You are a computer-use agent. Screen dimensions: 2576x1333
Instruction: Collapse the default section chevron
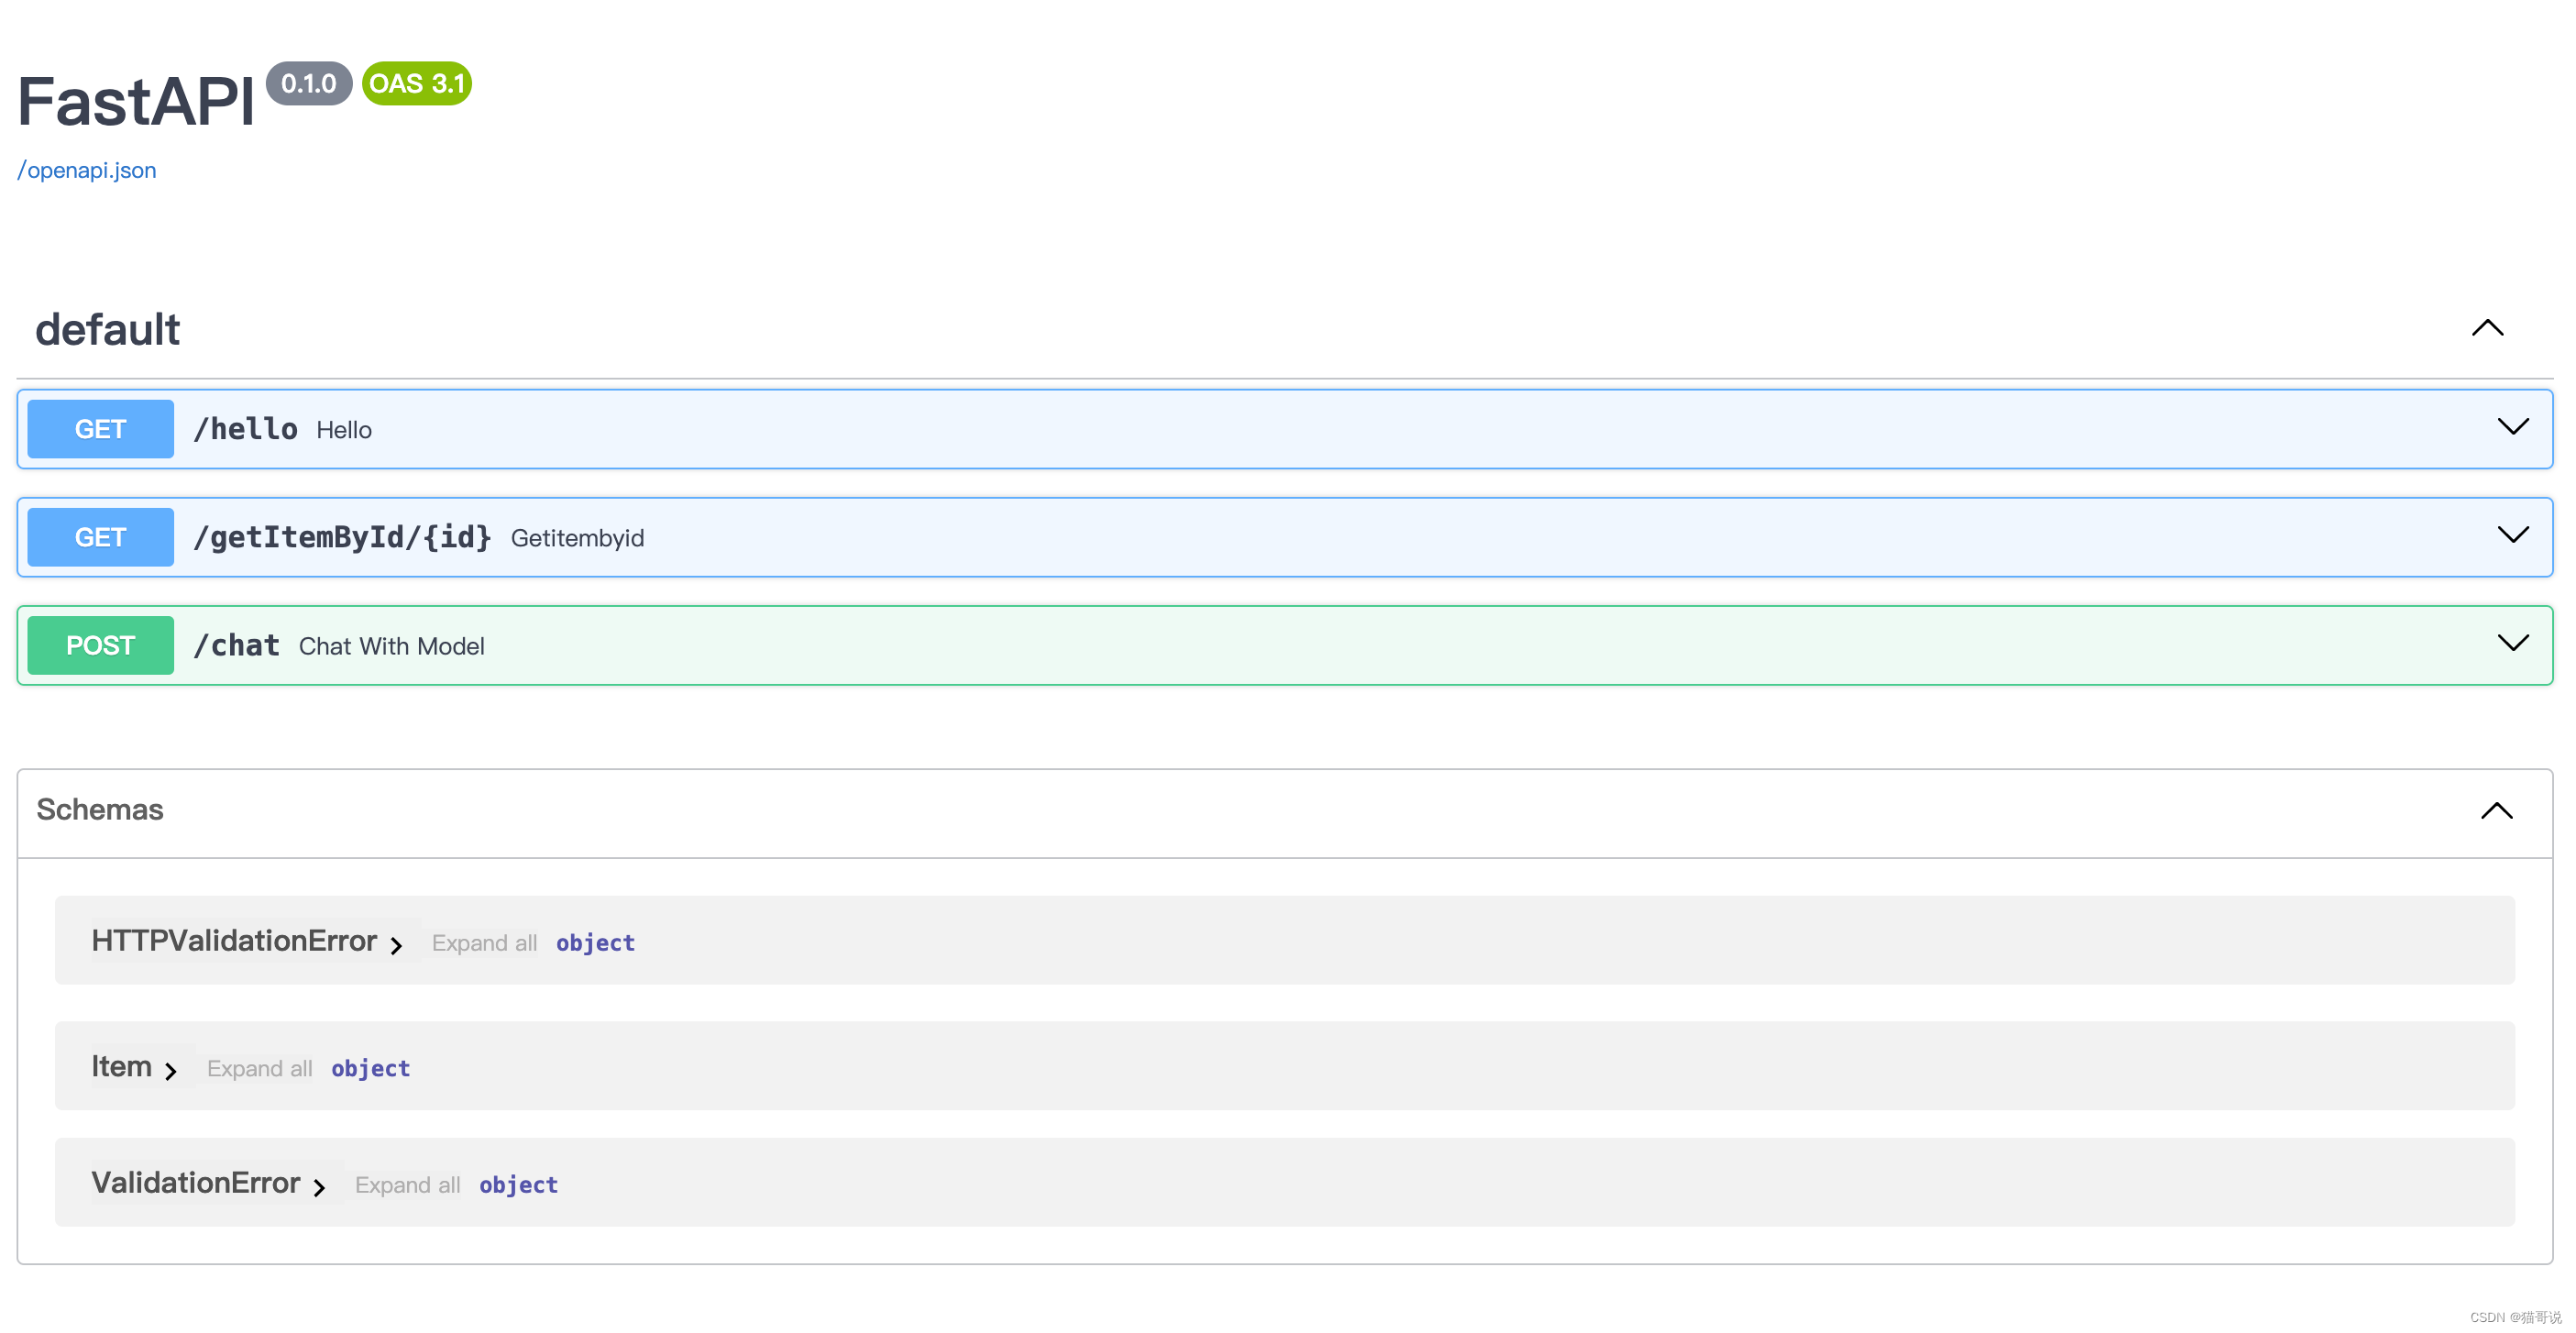[x=2487, y=328]
